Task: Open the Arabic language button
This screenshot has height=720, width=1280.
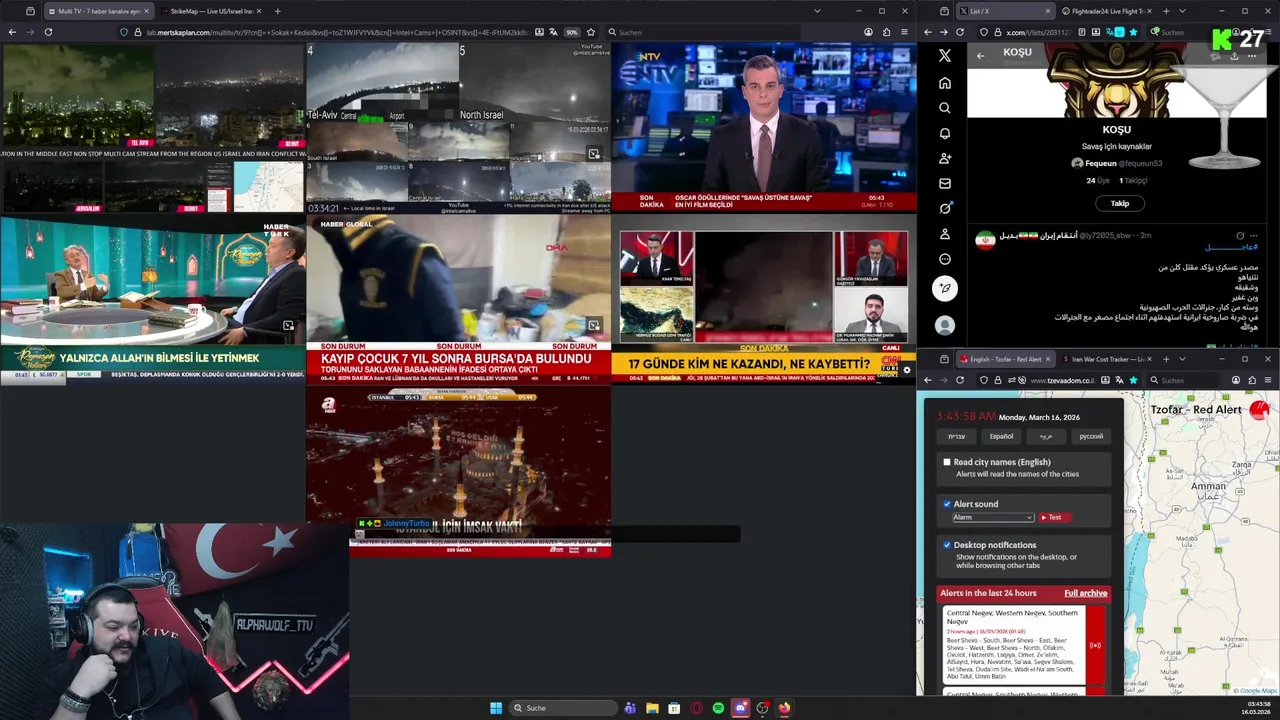Action: (x=1046, y=436)
